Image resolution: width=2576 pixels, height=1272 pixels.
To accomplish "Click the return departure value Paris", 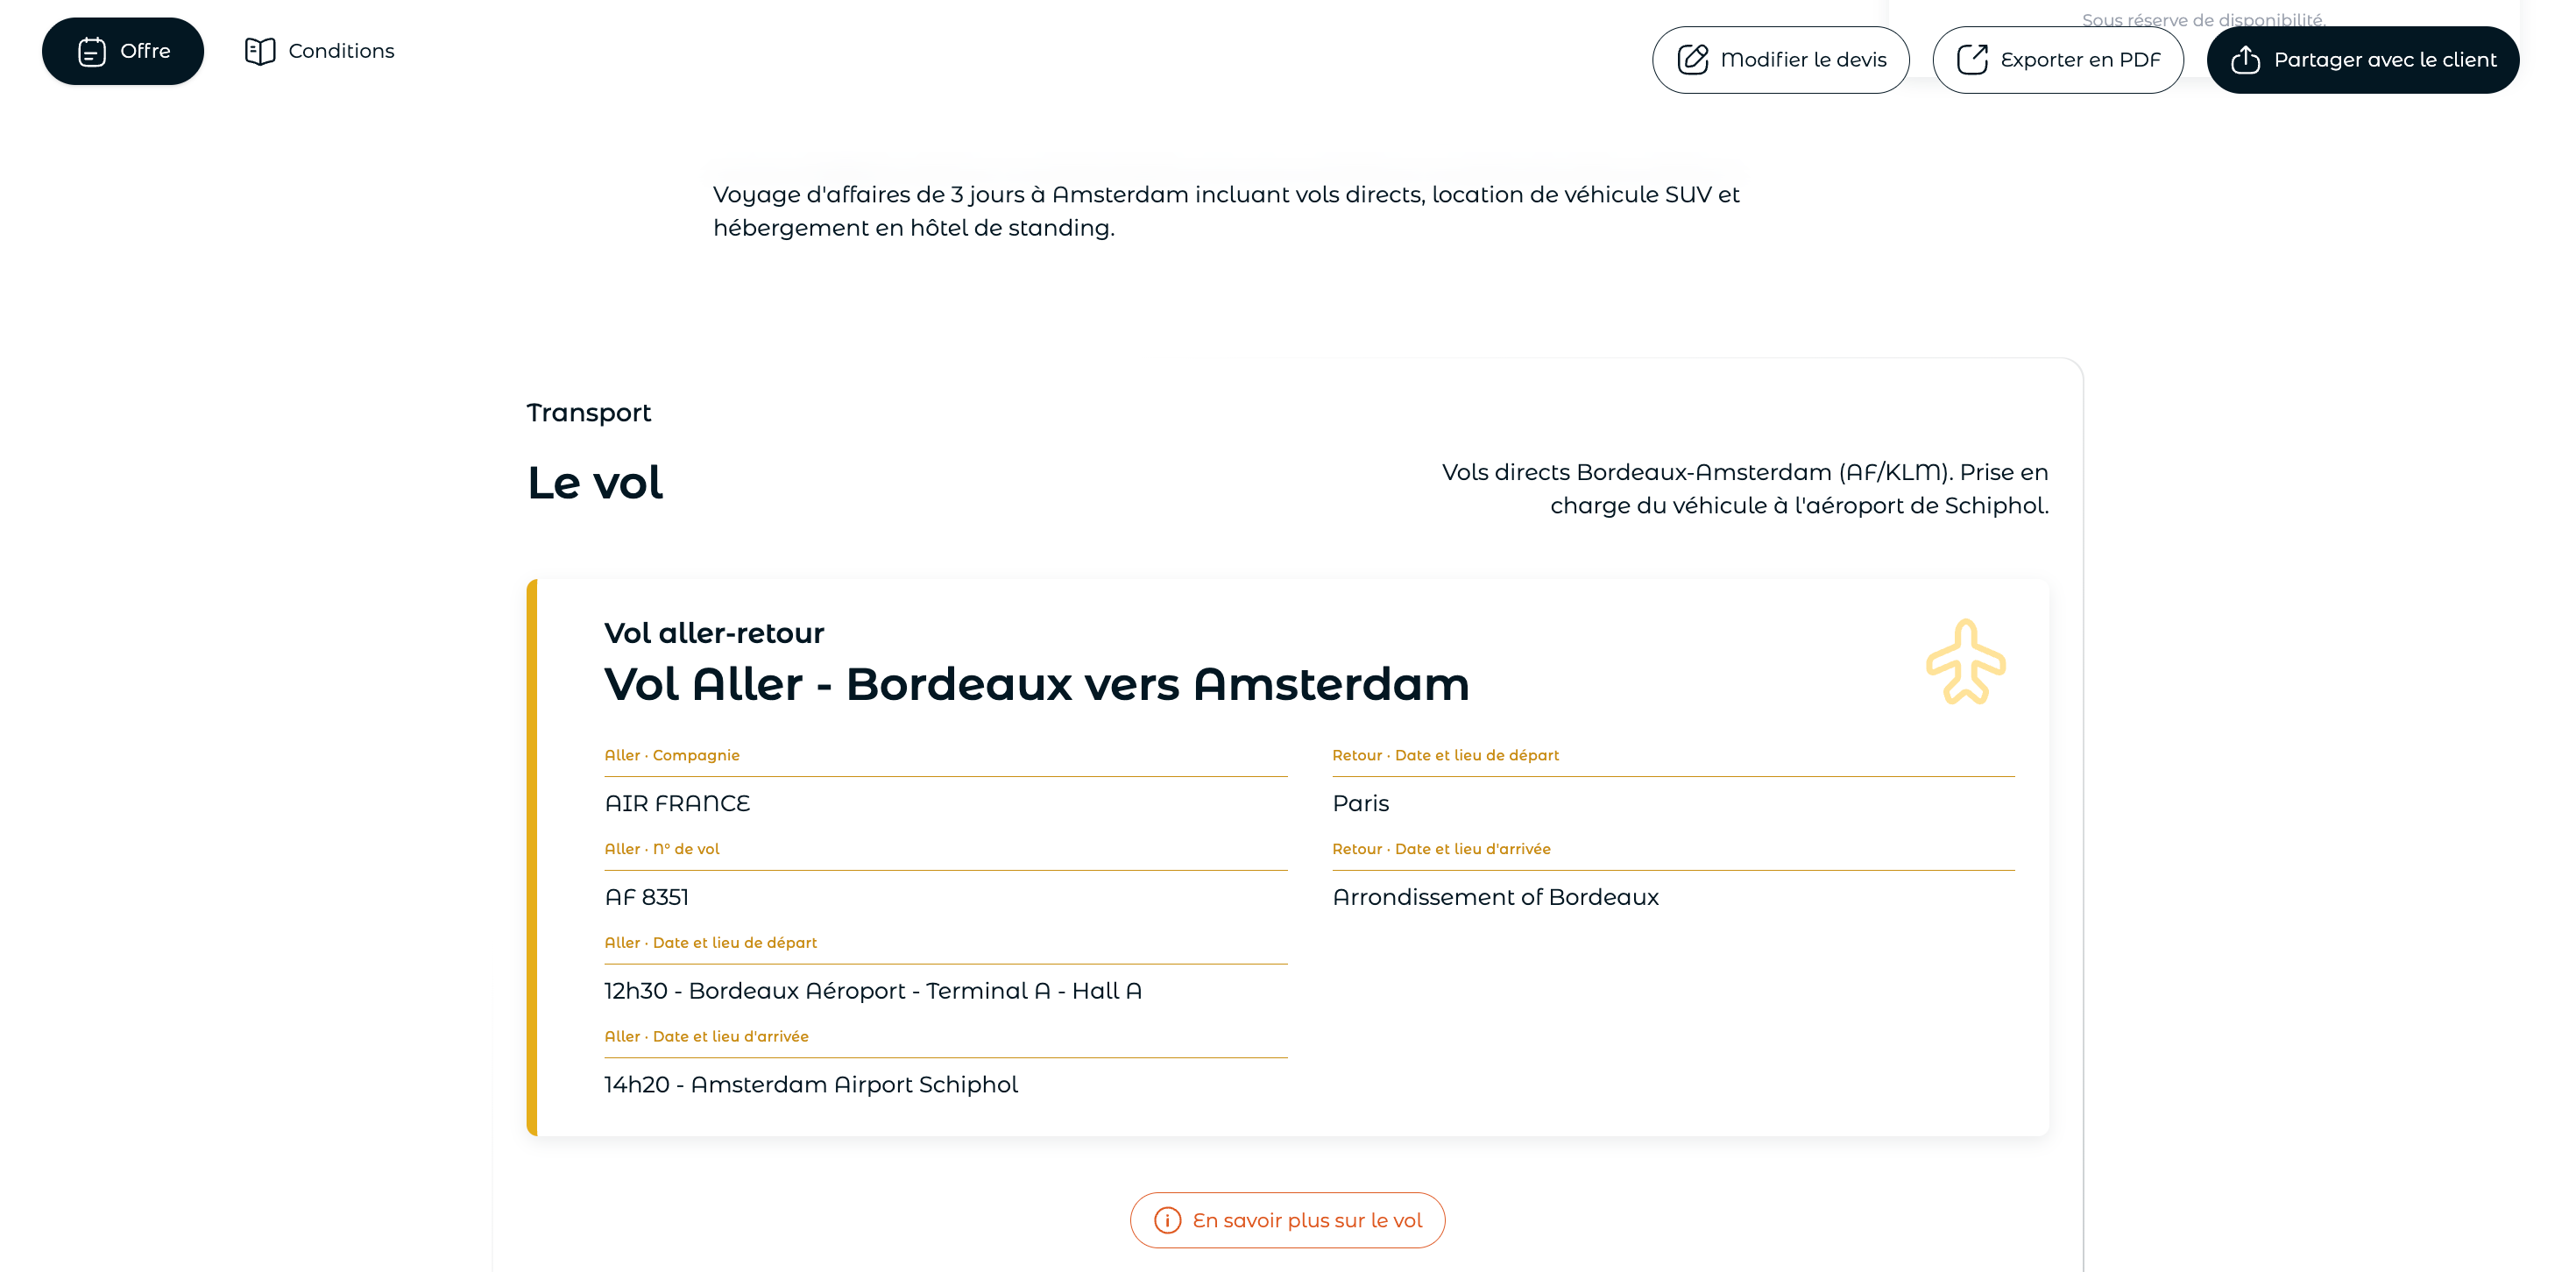I will [1361, 803].
